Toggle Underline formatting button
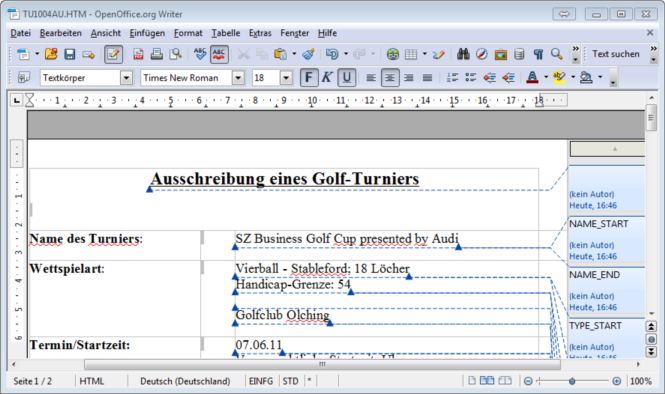Image resolution: width=665 pixels, height=394 pixels. (346, 78)
